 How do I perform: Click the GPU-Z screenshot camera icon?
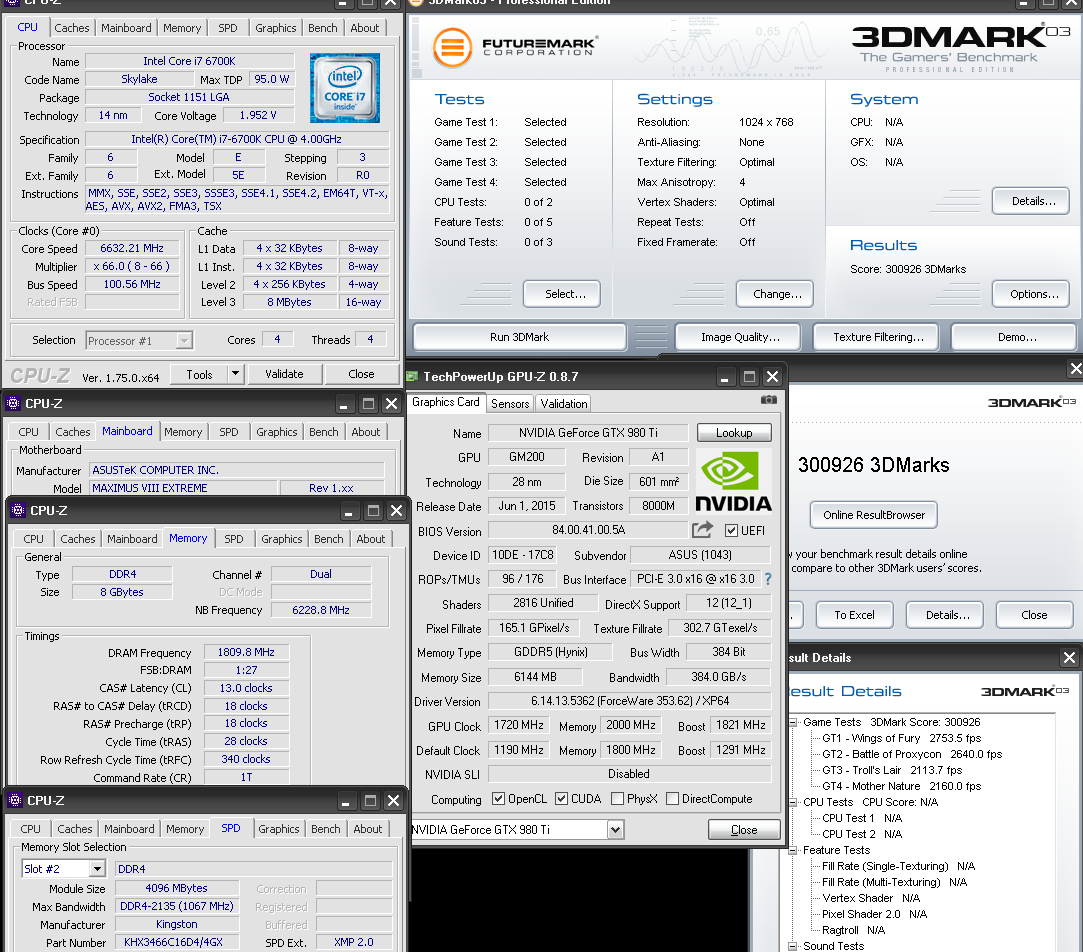click(768, 400)
